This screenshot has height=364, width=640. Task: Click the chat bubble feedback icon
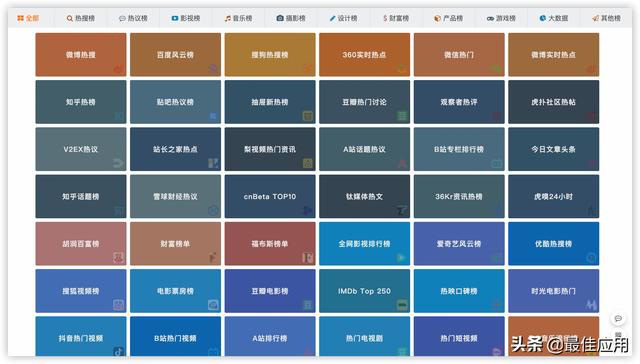pos(618,318)
